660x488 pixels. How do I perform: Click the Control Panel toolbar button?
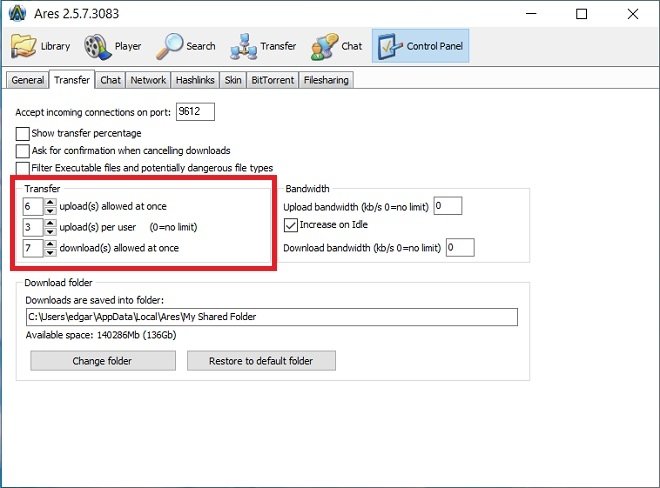420,46
